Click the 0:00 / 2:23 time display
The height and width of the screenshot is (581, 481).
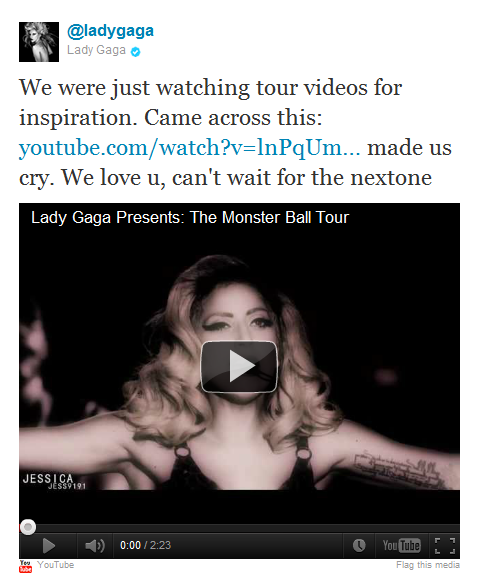click(145, 545)
